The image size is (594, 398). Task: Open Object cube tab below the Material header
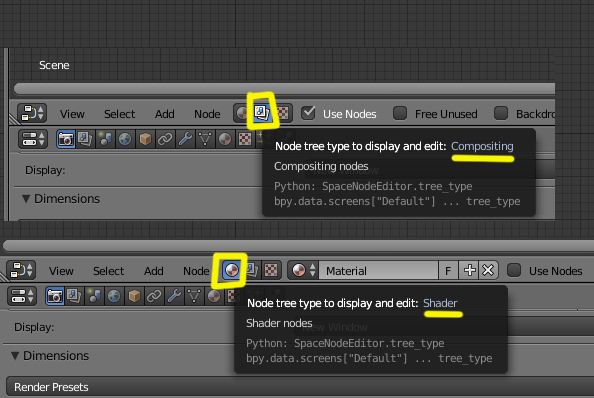[x=134, y=296]
